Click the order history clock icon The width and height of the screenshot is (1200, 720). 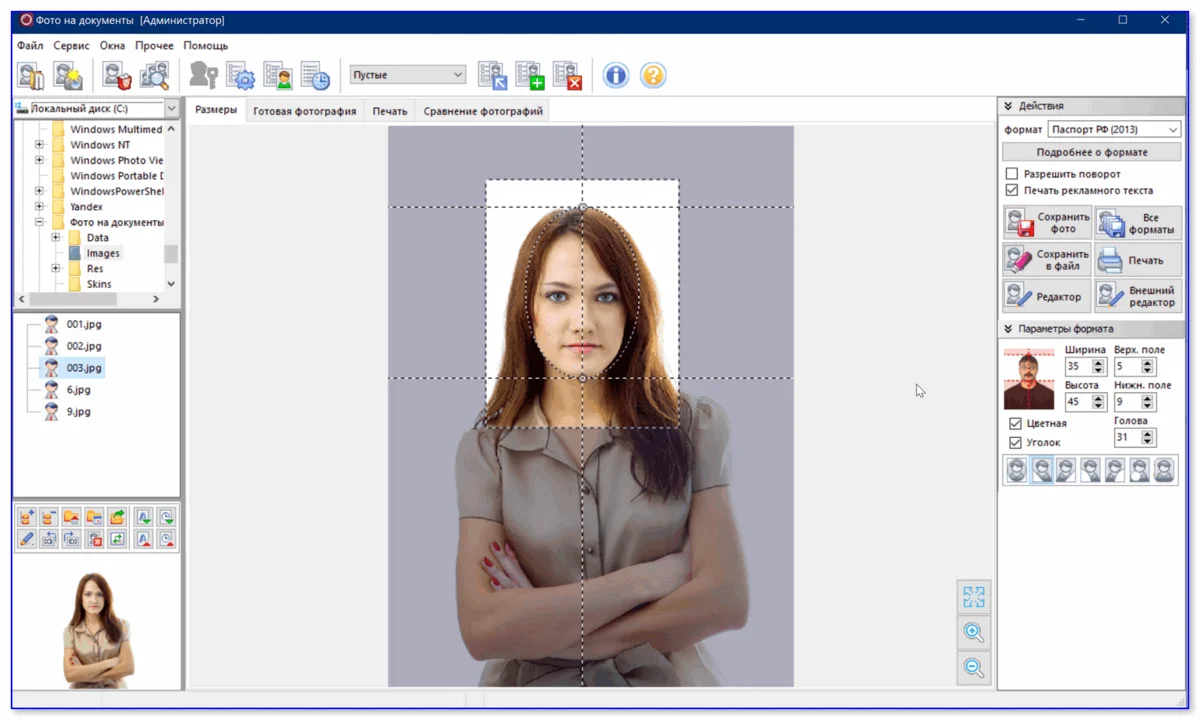[x=315, y=75]
